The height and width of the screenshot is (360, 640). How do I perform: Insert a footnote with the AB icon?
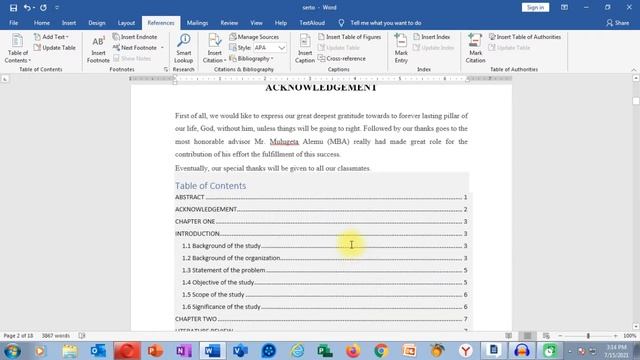pos(98,49)
